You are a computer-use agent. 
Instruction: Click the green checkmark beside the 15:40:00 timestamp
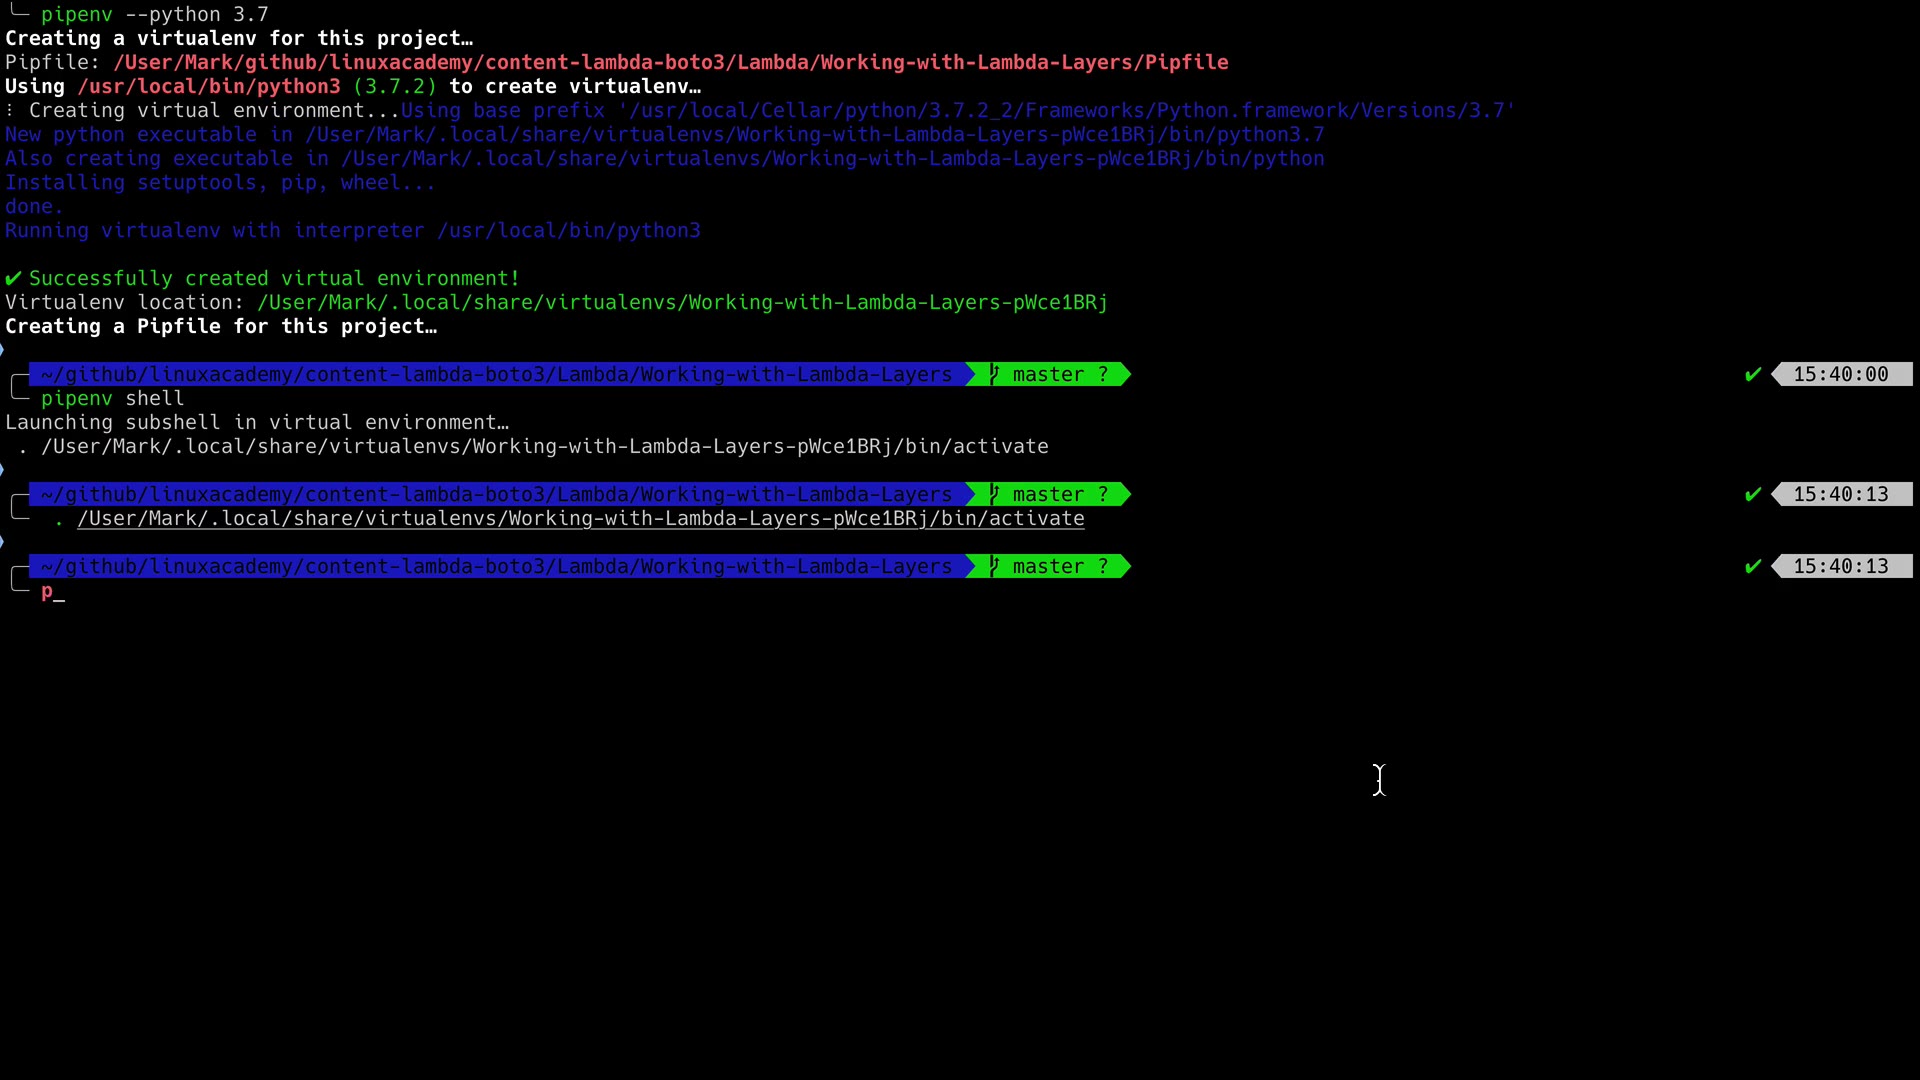pos(1752,375)
